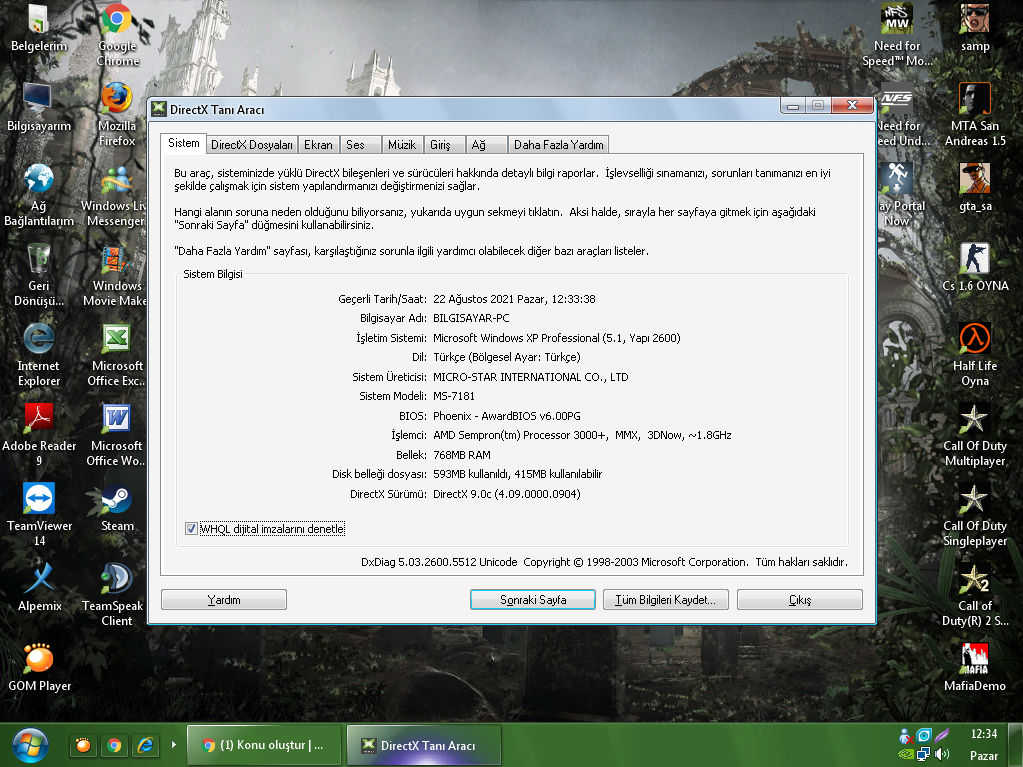Open Internet Explorer desktop icon
This screenshot has width=1023, height=767.
tap(38, 355)
